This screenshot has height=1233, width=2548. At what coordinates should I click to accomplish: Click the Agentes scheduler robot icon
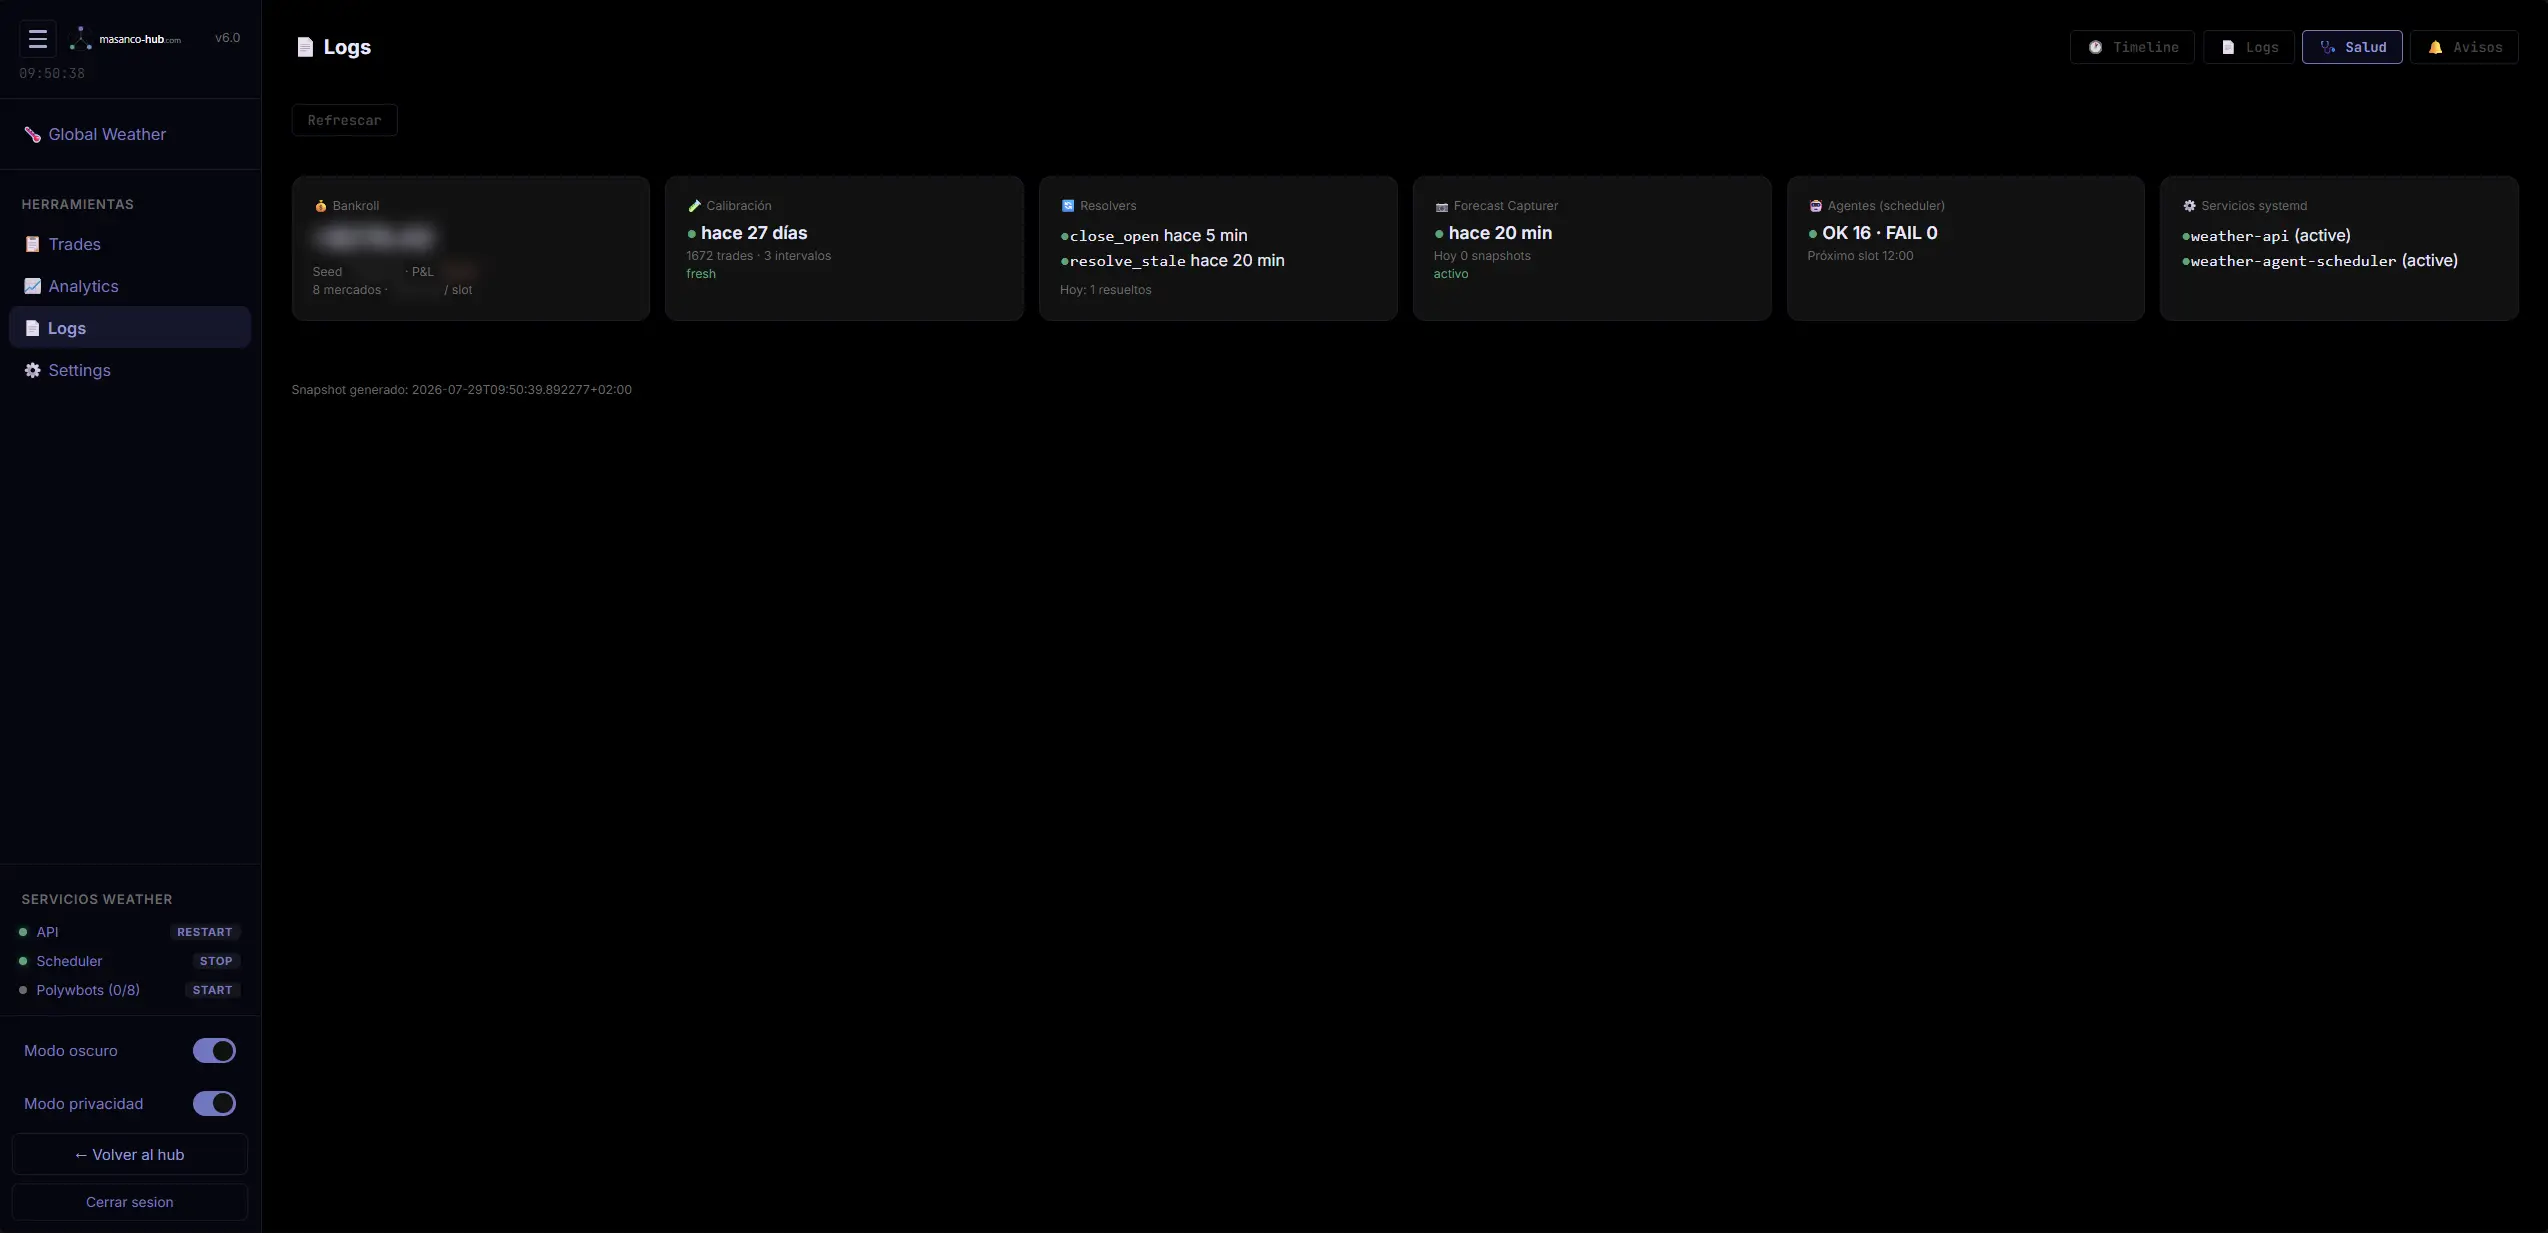[1816, 206]
